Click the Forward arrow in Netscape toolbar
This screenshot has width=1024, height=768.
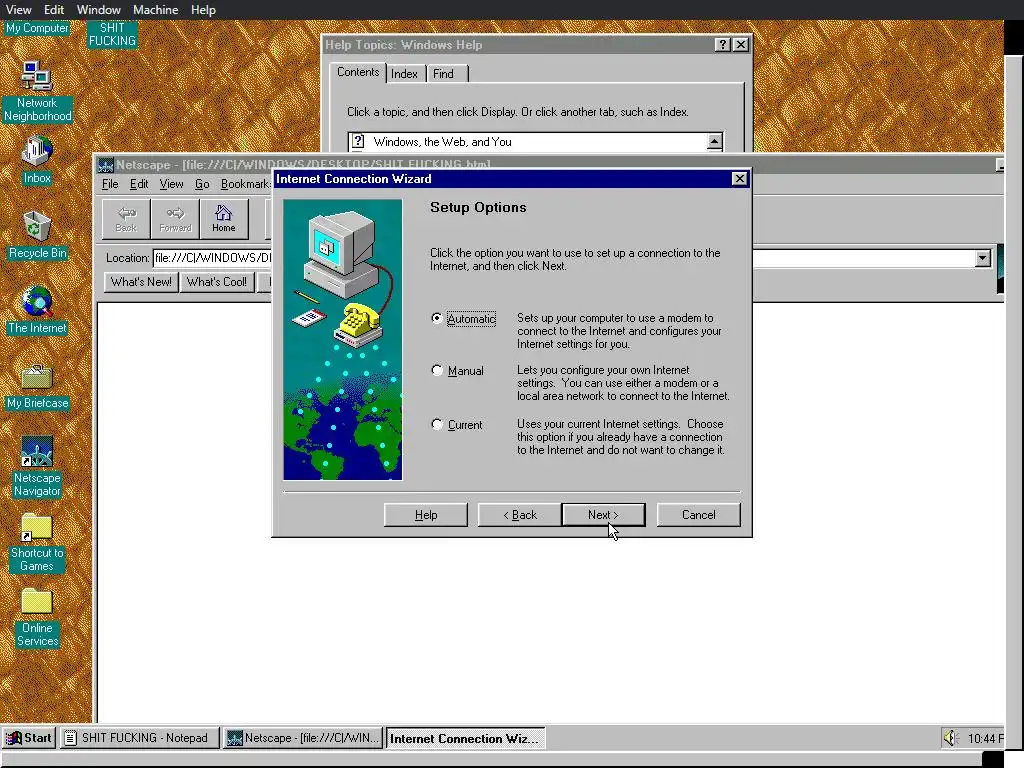[x=175, y=219]
